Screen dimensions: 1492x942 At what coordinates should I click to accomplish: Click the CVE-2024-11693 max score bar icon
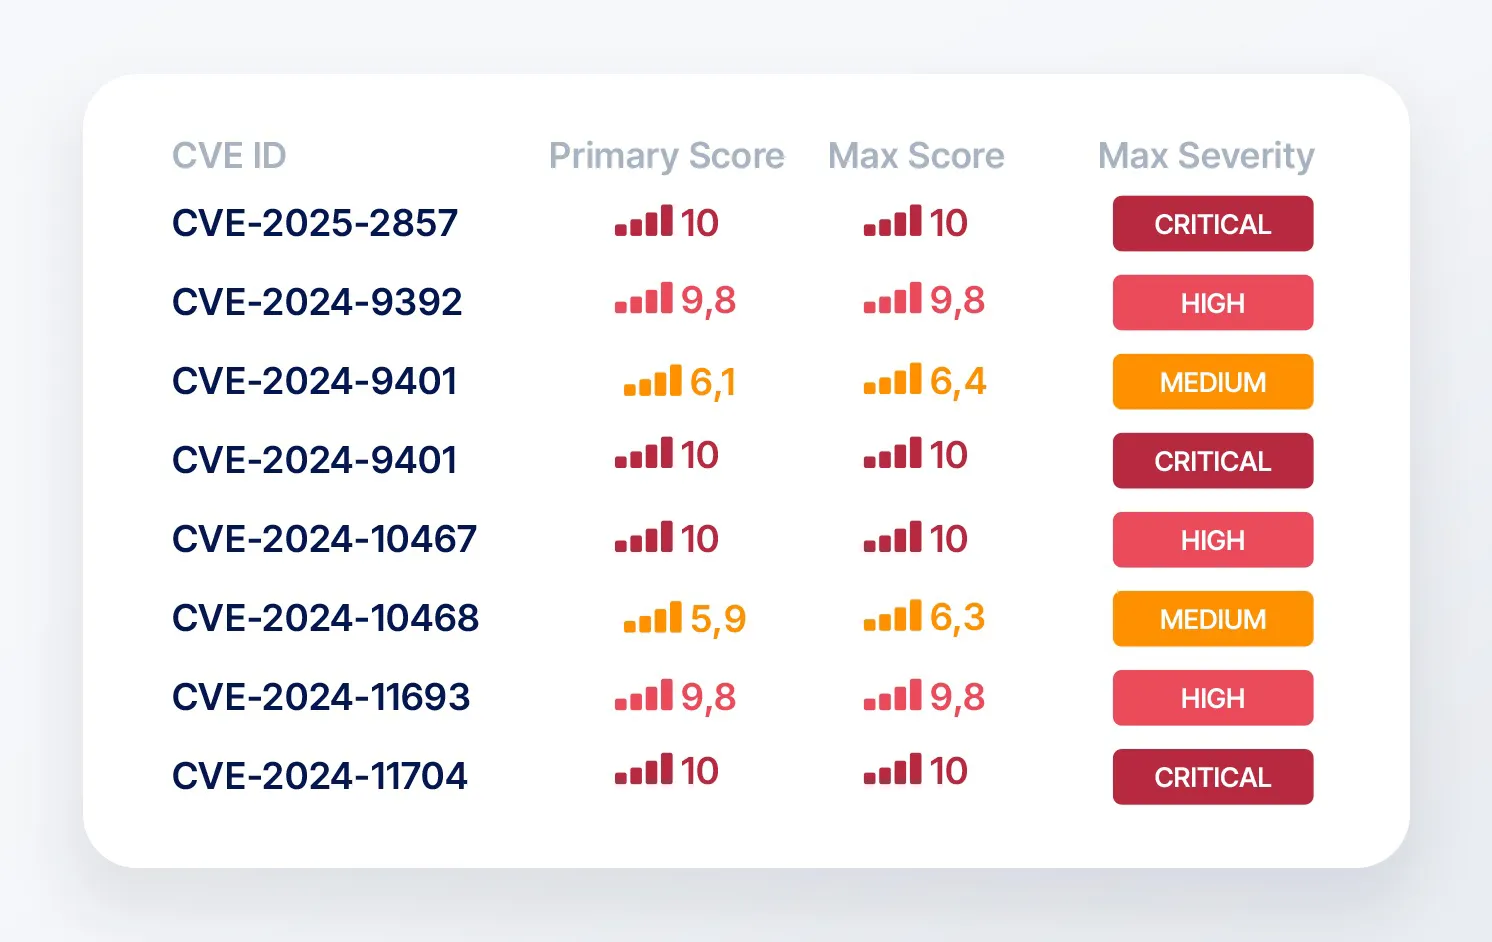893,695
